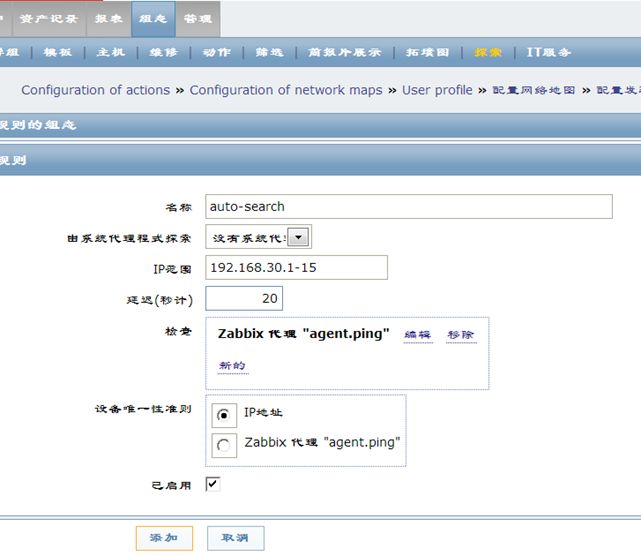Click the 添加 button
641x556 pixels.
tap(164, 538)
